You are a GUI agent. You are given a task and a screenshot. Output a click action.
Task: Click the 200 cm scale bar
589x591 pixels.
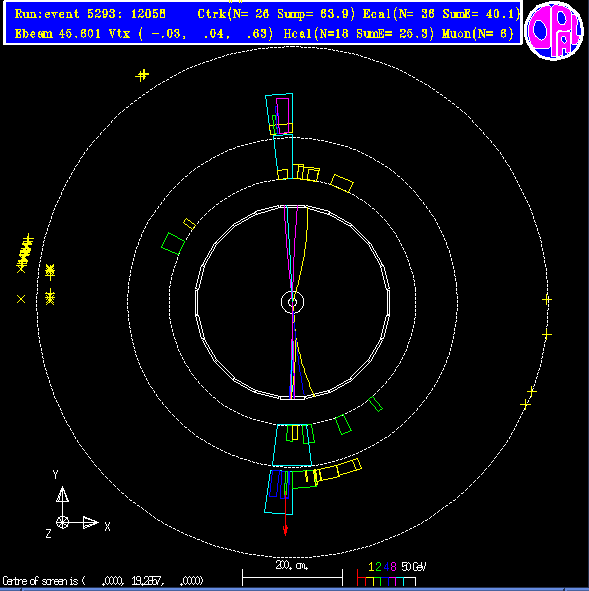click(x=292, y=573)
